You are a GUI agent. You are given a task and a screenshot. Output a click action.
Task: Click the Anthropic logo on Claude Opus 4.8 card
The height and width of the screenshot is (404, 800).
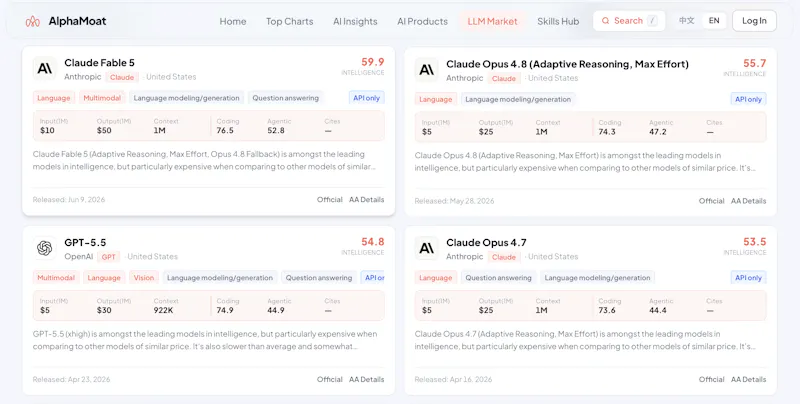pos(427,70)
